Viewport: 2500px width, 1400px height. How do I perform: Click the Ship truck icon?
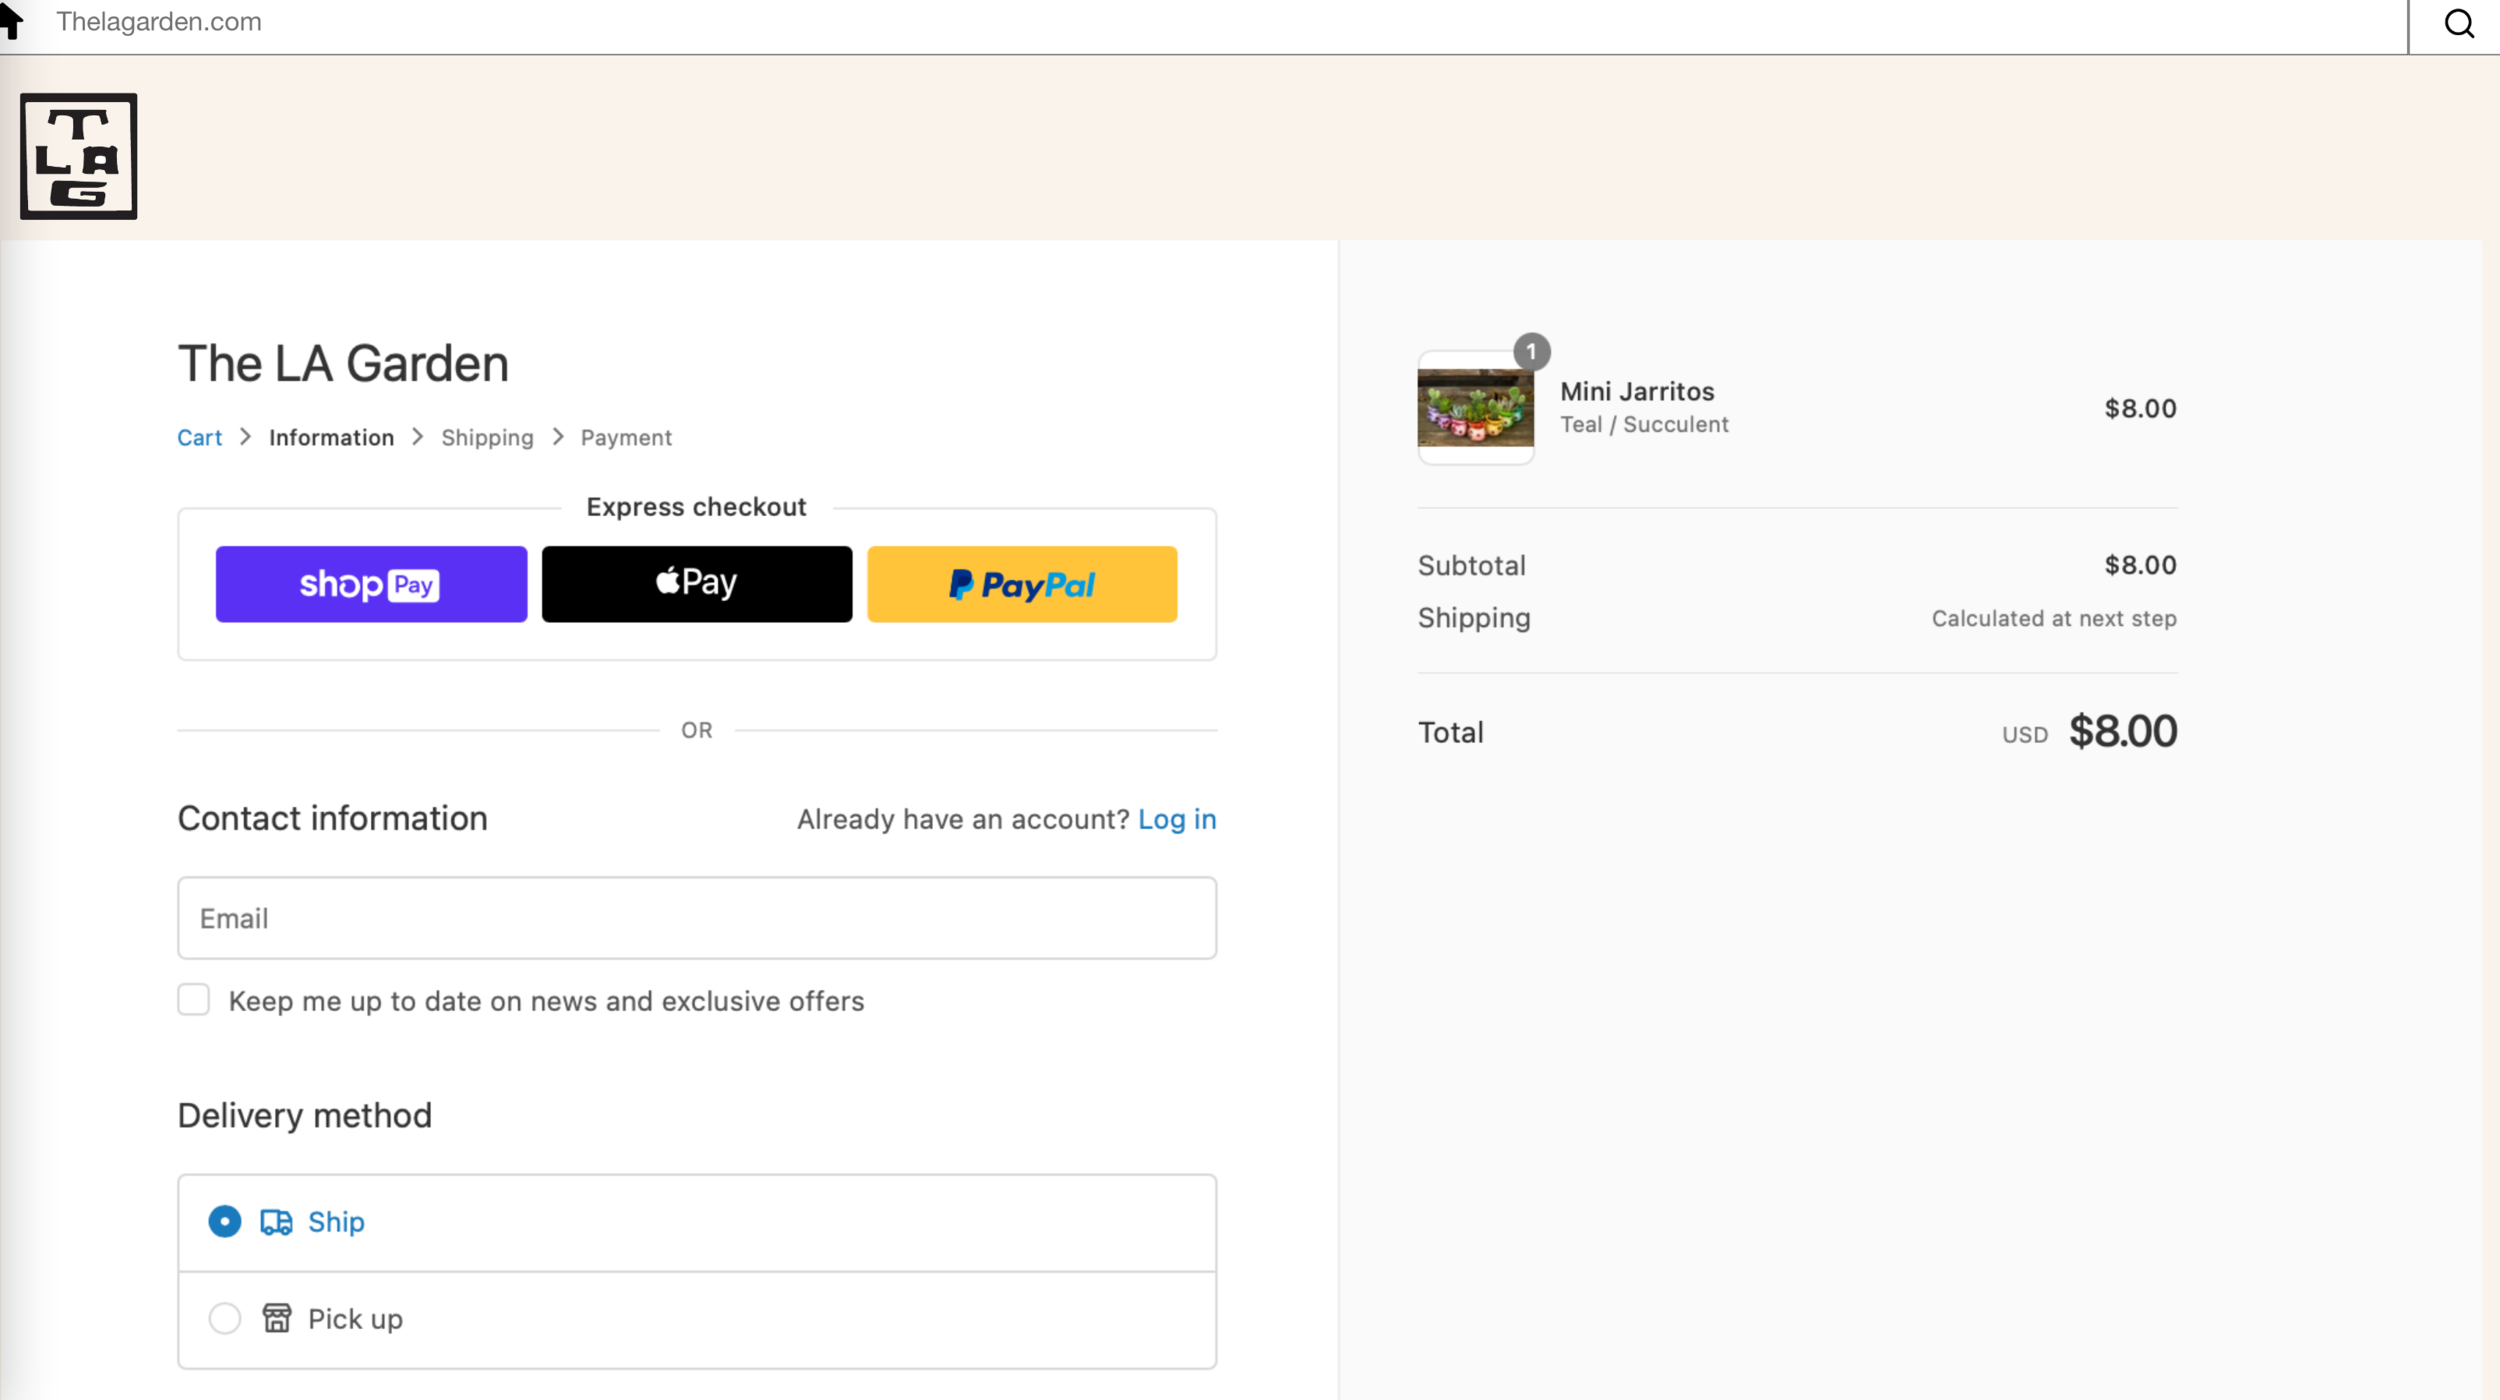tap(276, 1222)
